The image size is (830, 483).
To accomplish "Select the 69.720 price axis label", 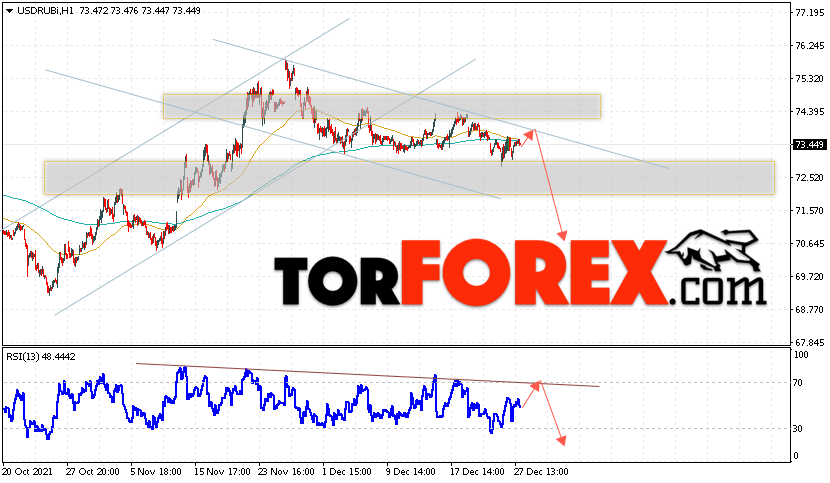I will pos(810,276).
